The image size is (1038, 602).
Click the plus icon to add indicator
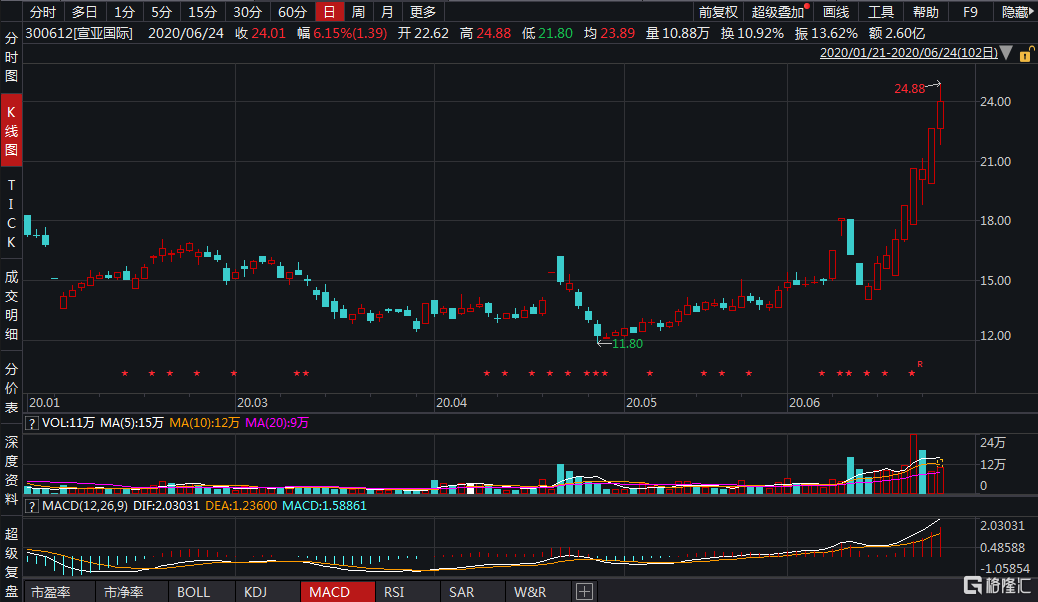pyautogui.click(x=584, y=592)
